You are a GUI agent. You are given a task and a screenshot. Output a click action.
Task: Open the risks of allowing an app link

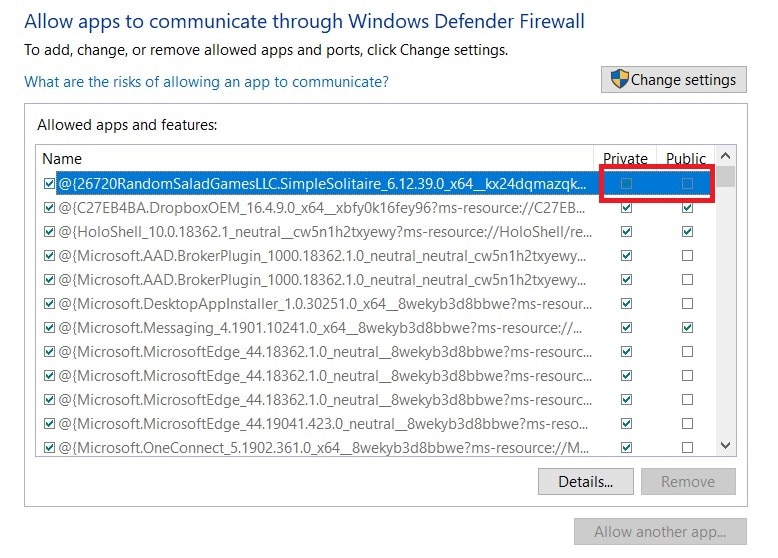(x=206, y=82)
